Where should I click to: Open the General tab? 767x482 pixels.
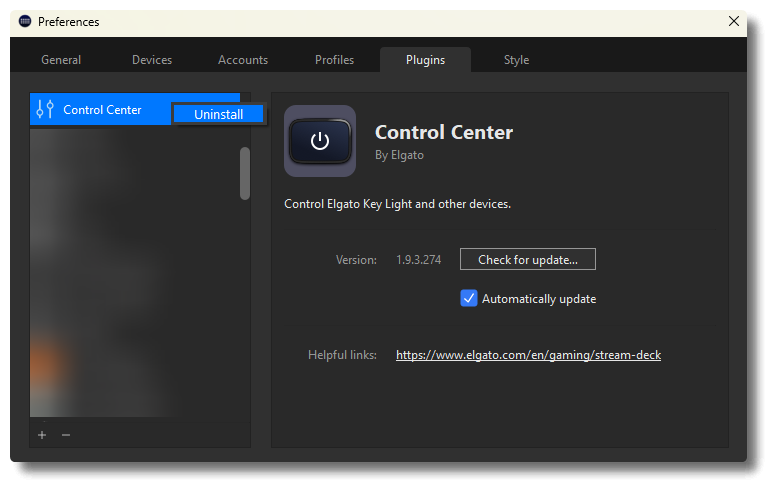point(61,60)
